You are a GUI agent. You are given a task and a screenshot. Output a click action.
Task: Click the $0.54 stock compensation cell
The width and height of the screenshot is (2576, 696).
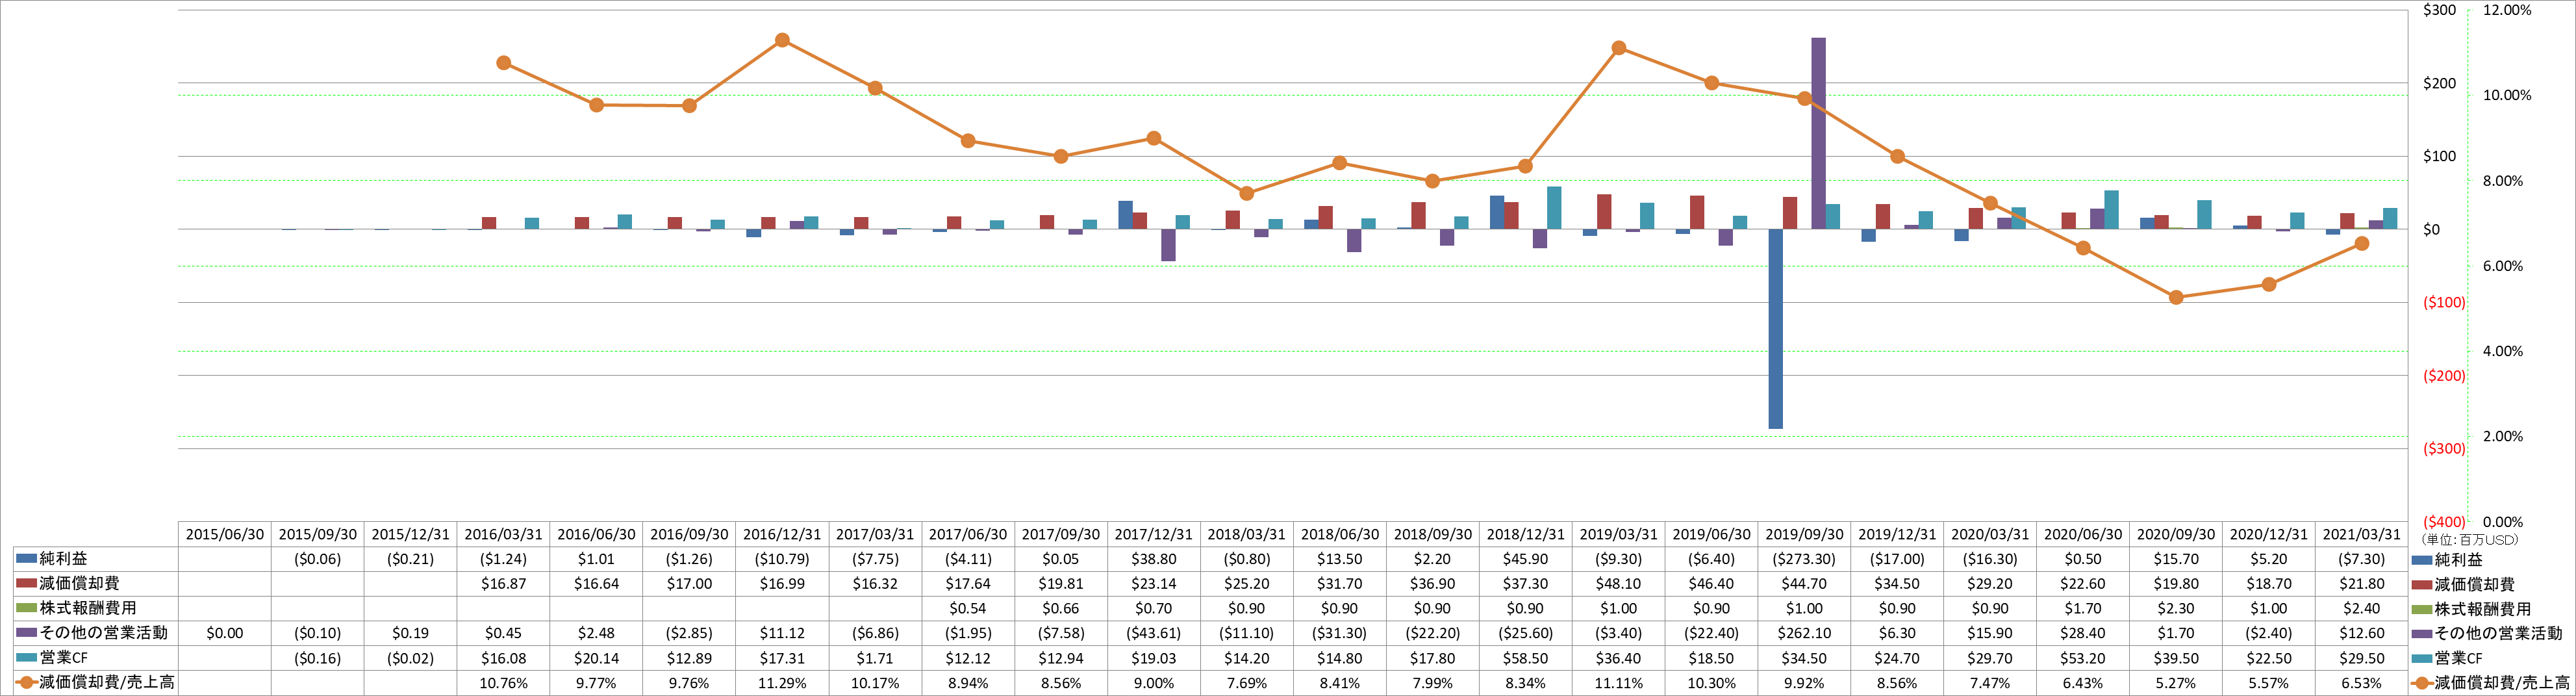pyautogui.click(x=968, y=608)
